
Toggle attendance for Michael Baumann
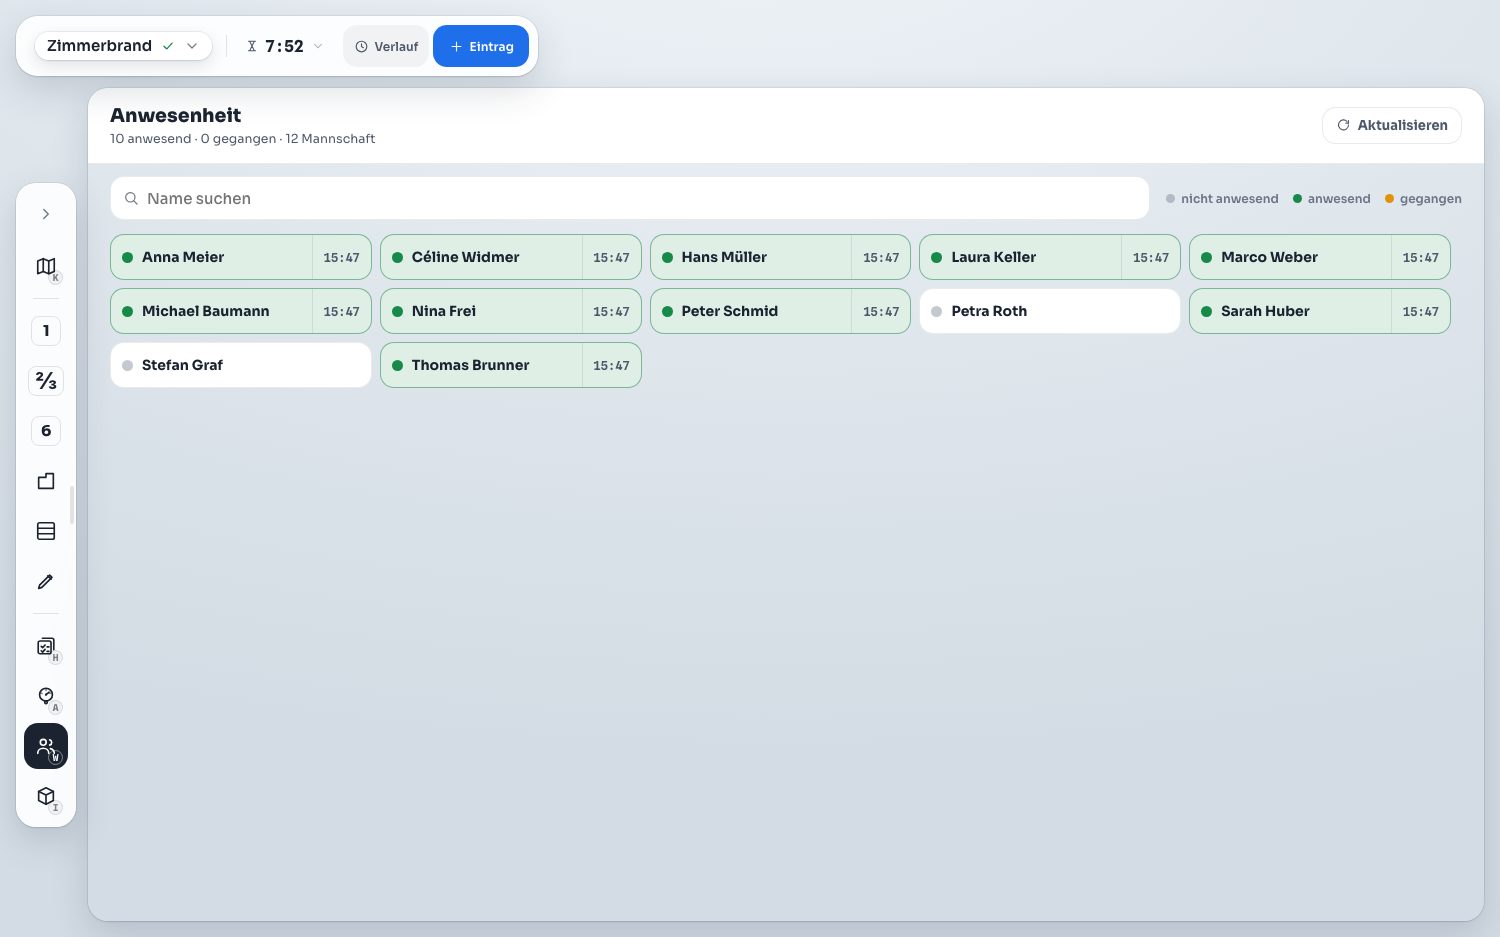(x=211, y=311)
